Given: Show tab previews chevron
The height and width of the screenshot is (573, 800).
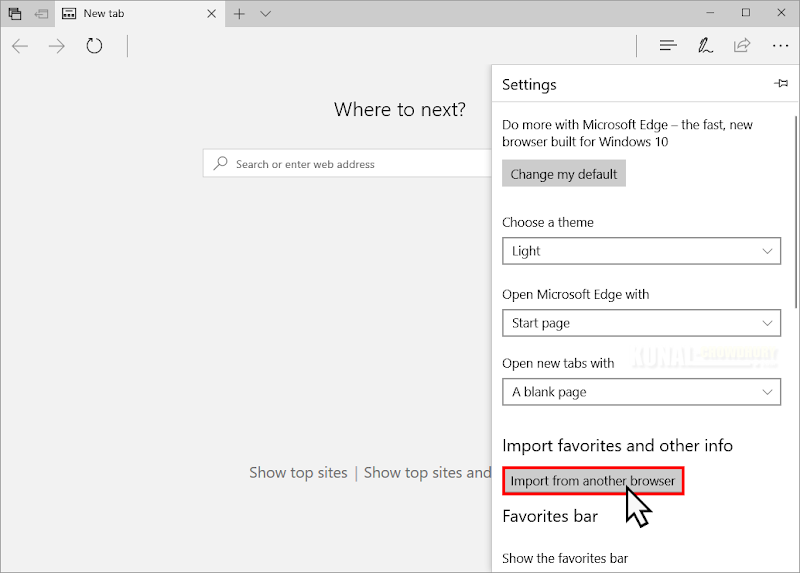Looking at the screenshot, I should click(265, 14).
